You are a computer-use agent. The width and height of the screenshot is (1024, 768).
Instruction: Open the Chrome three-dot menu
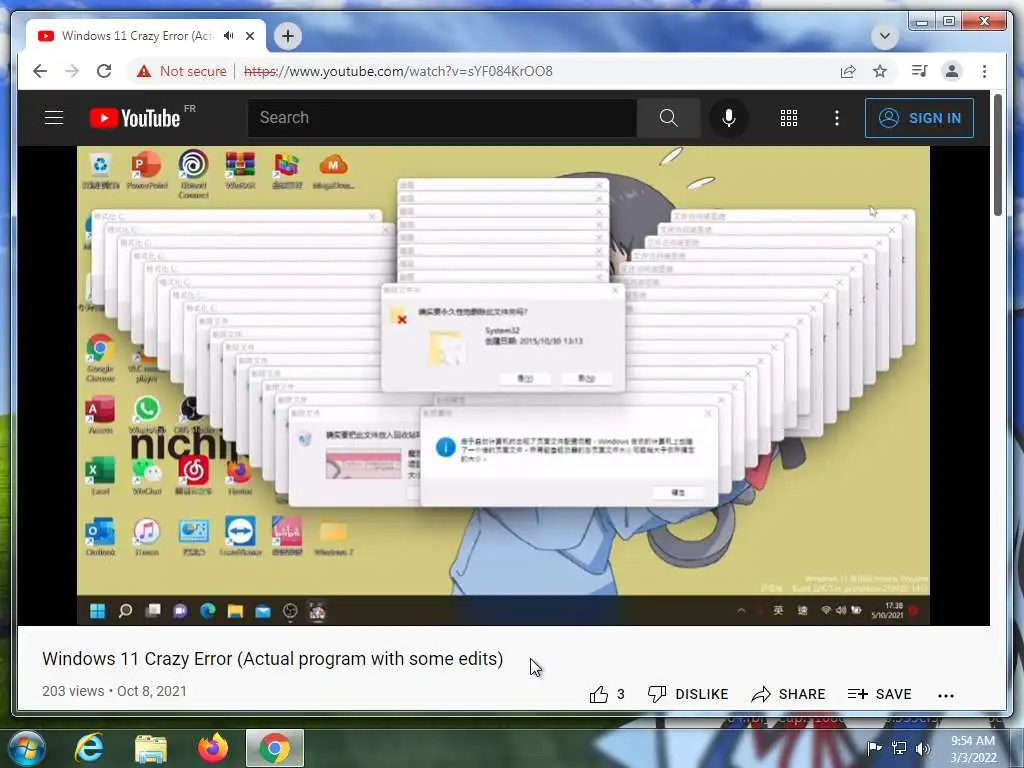pyautogui.click(x=984, y=71)
